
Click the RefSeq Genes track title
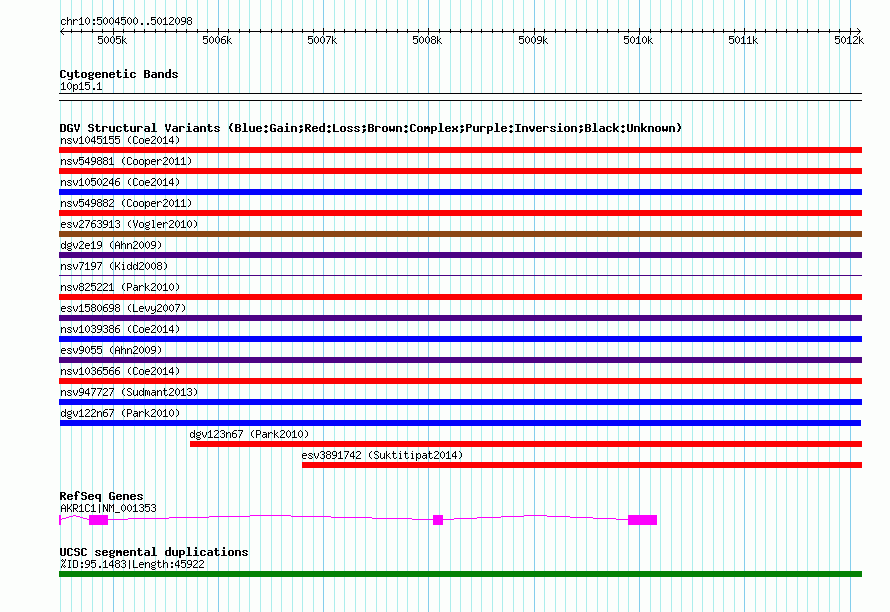tap(101, 496)
